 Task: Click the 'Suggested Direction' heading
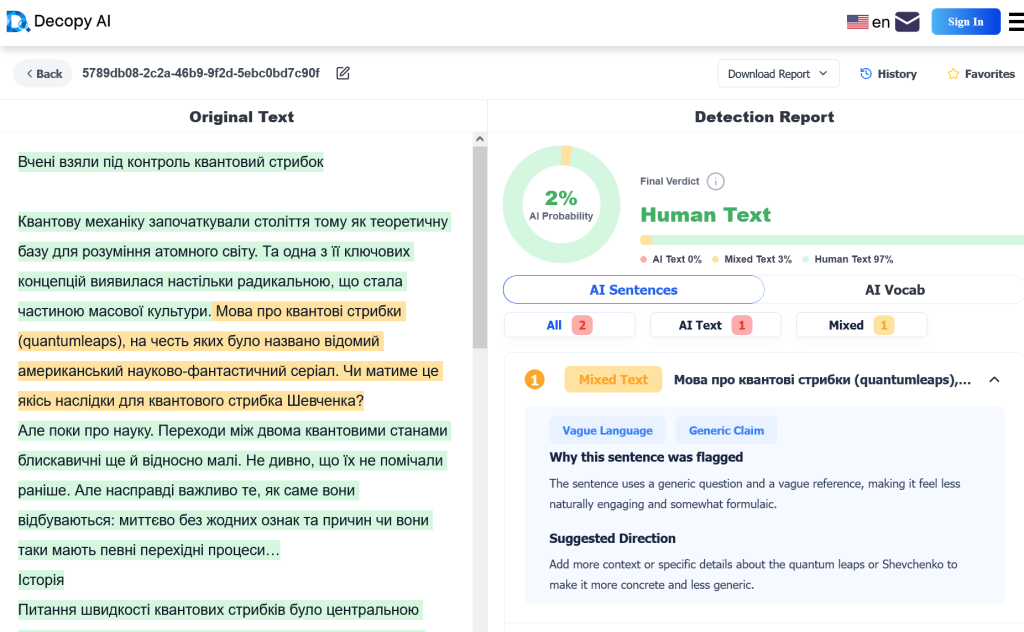pos(612,538)
